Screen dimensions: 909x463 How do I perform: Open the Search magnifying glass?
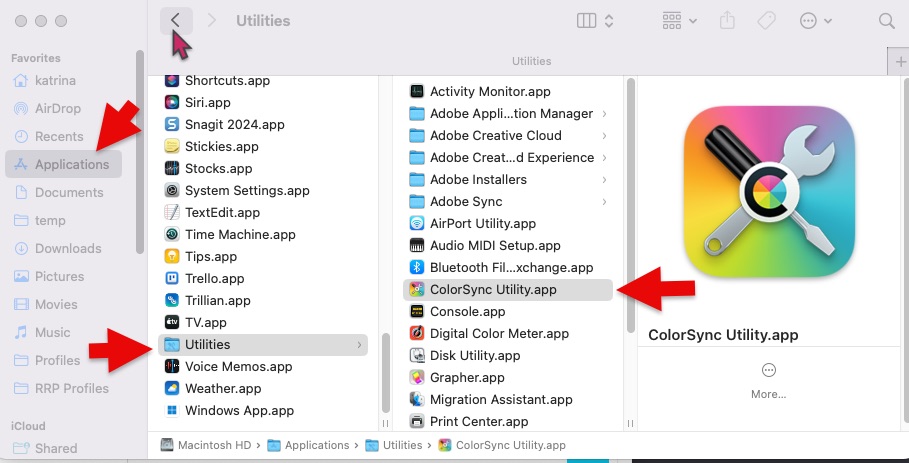pyautogui.click(x=885, y=21)
